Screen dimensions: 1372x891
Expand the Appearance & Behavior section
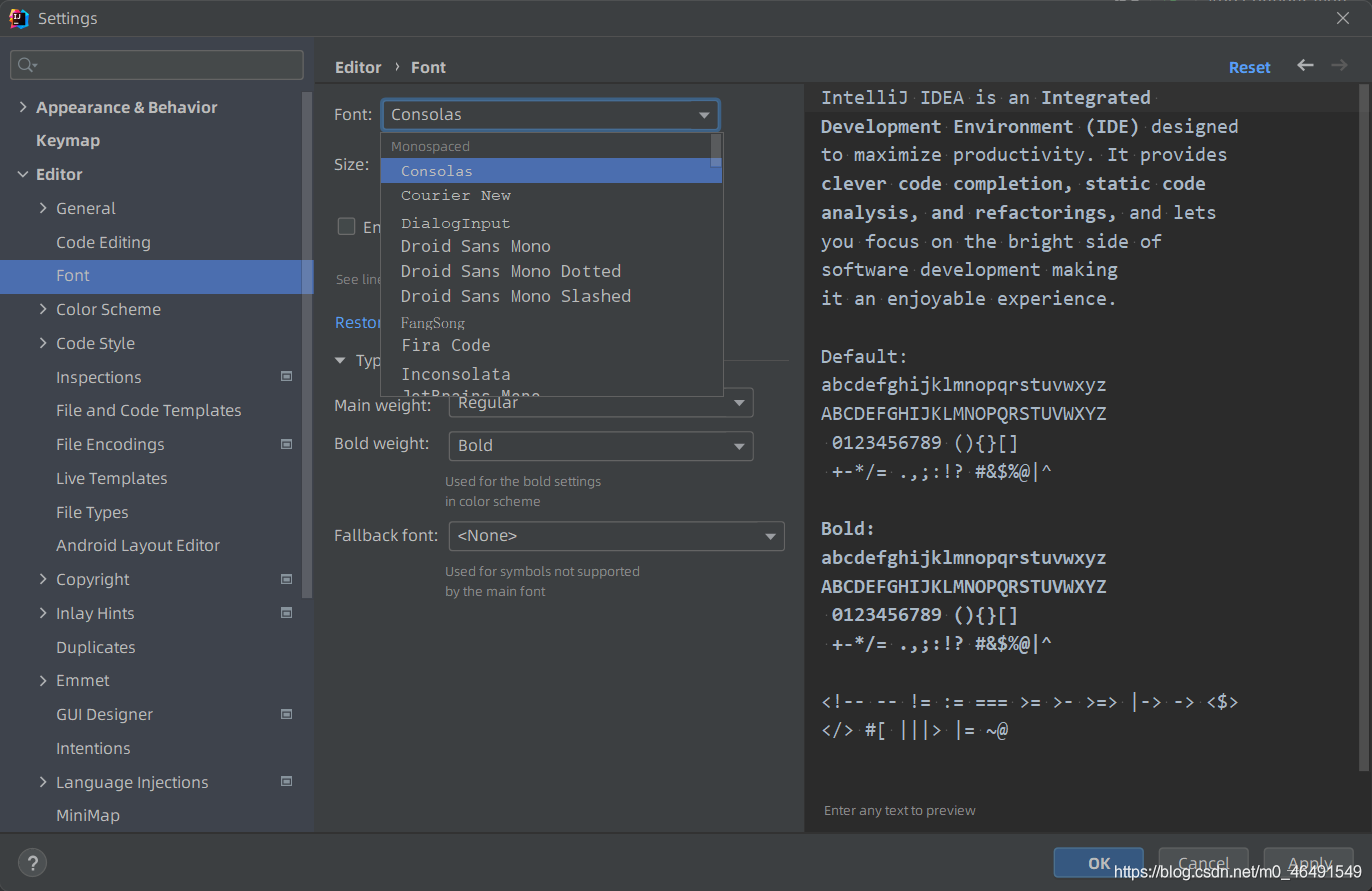[23, 107]
